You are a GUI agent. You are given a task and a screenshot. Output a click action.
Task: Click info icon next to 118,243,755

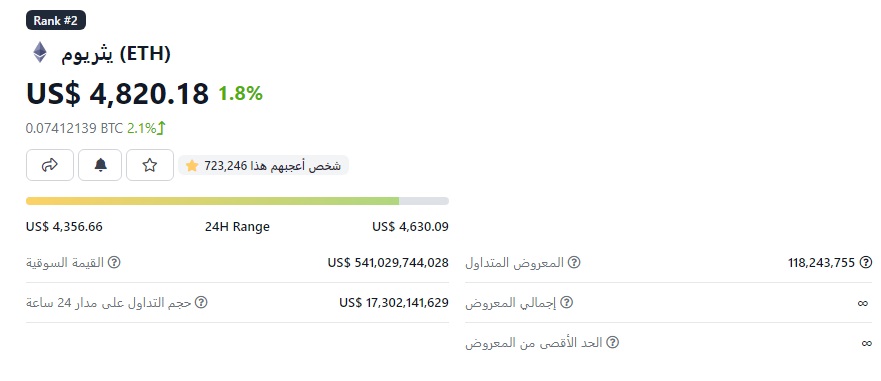(x=866, y=262)
